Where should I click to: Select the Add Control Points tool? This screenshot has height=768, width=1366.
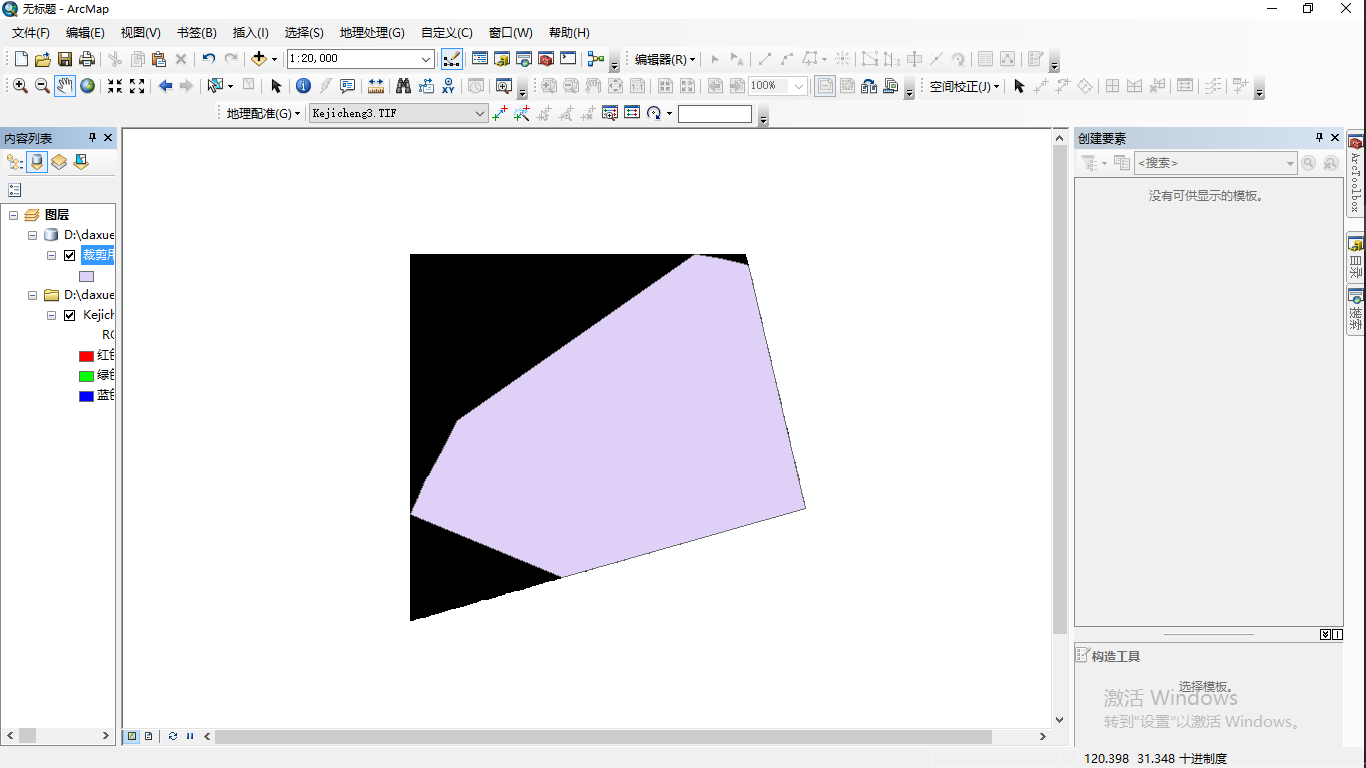pyautogui.click(x=500, y=113)
